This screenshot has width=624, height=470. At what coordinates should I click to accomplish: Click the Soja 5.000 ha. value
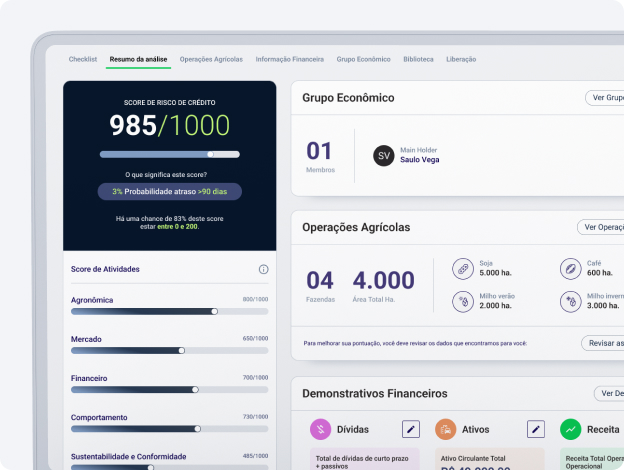coord(495,273)
